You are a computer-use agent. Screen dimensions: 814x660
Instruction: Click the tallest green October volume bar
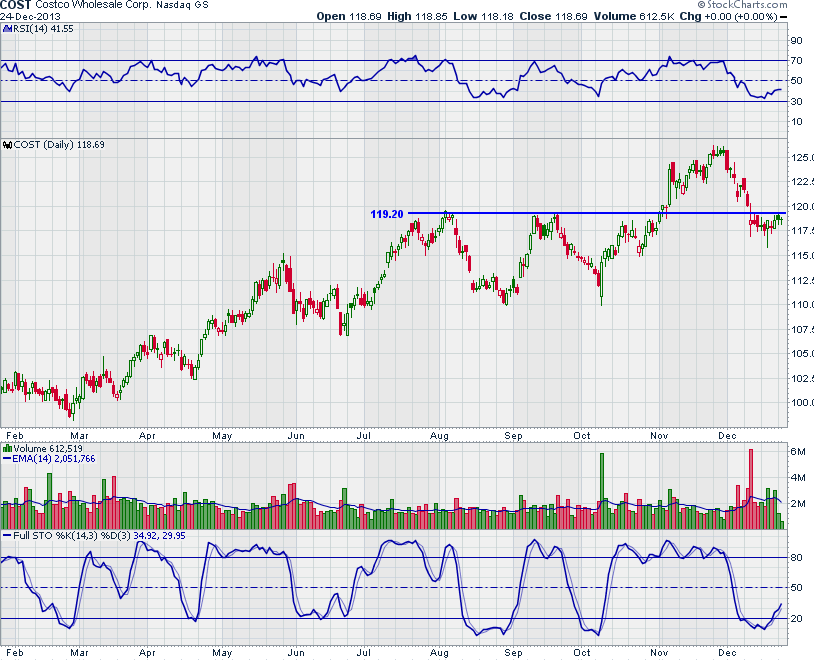point(602,491)
